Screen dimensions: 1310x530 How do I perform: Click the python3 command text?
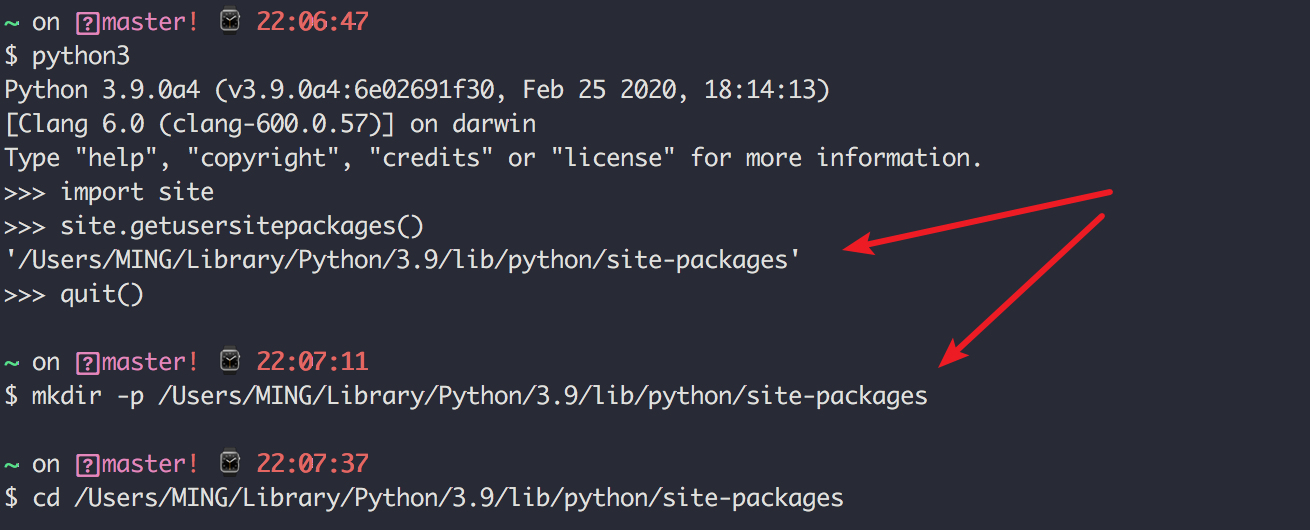tap(81, 56)
